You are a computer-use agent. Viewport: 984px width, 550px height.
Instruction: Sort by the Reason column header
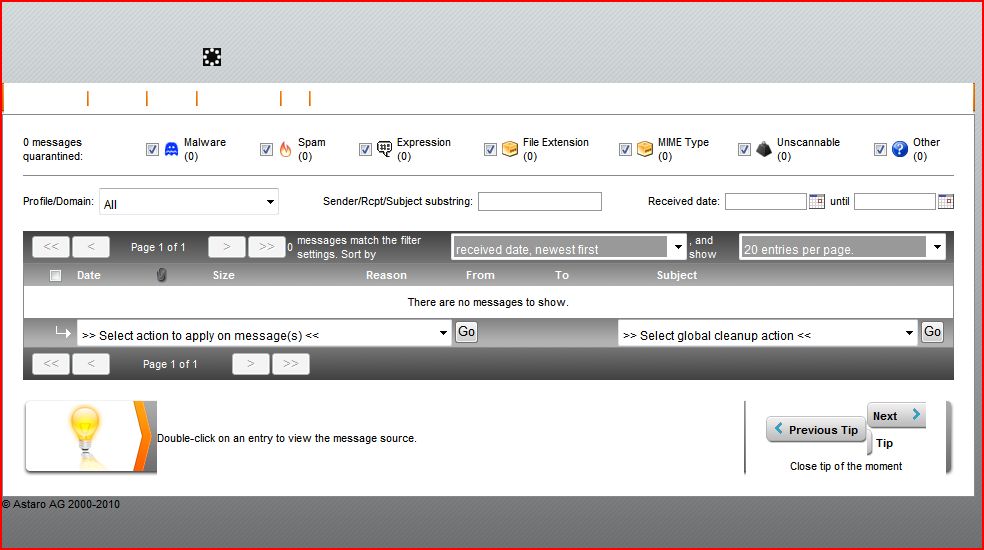tap(386, 275)
